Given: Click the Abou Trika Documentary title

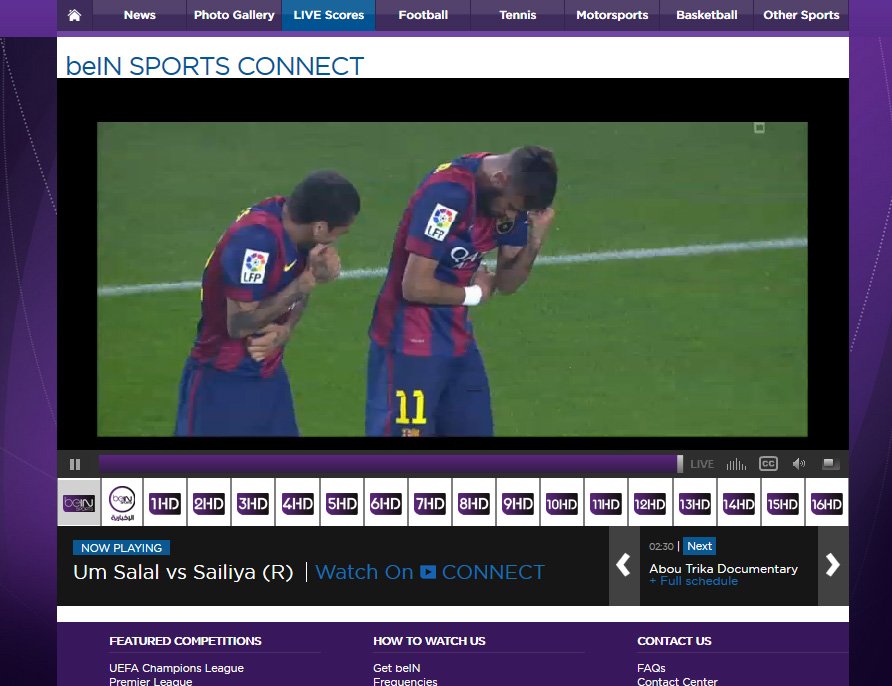Looking at the screenshot, I should click(x=723, y=569).
